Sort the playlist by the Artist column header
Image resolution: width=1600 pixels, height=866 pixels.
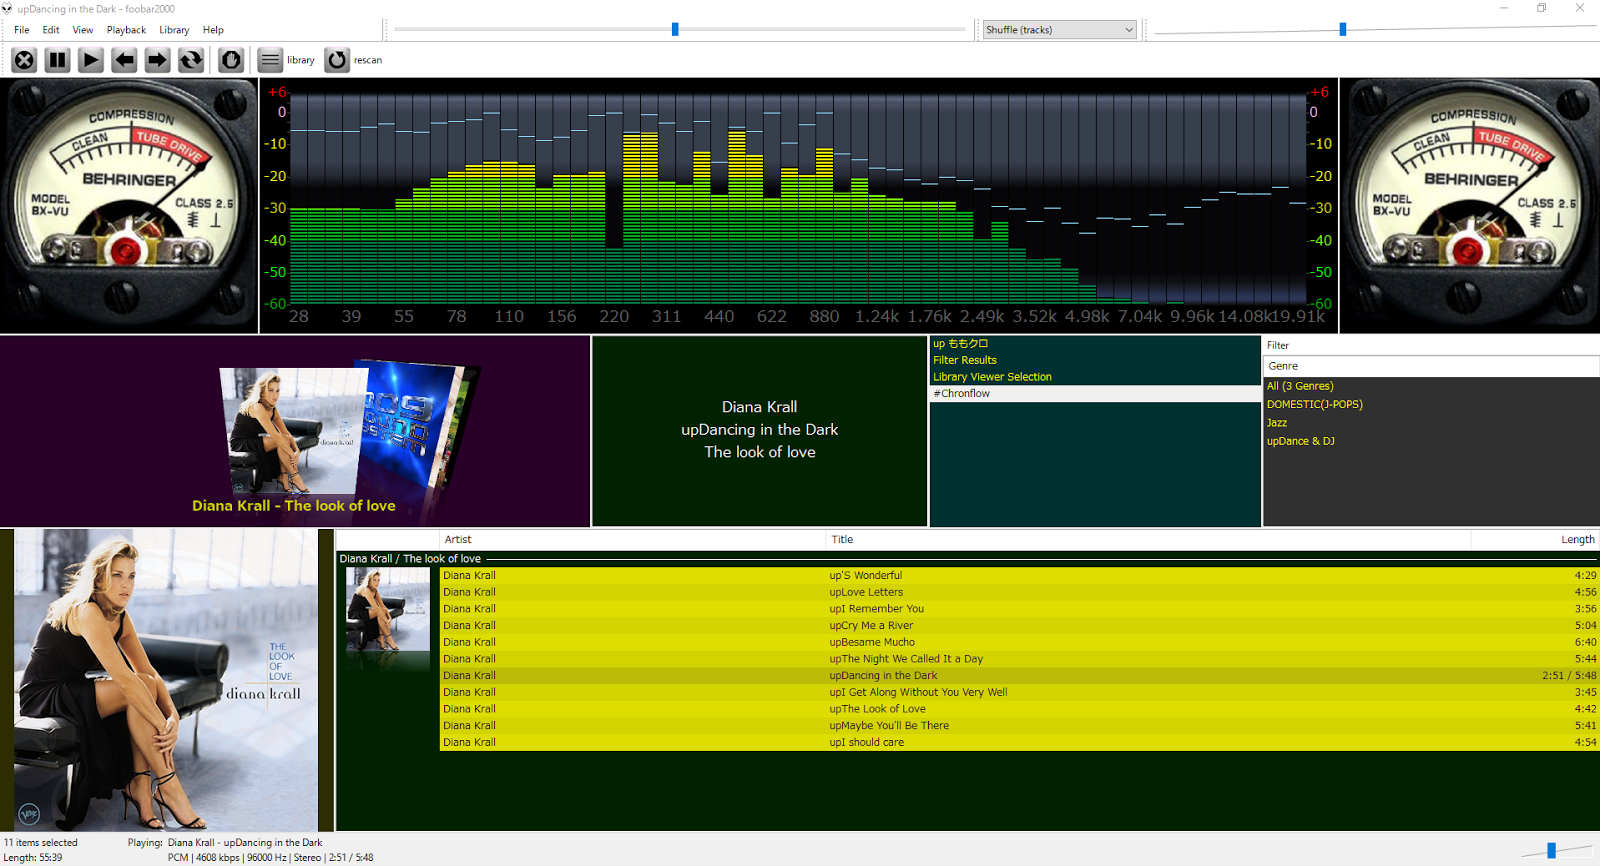pyautogui.click(x=632, y=540)
